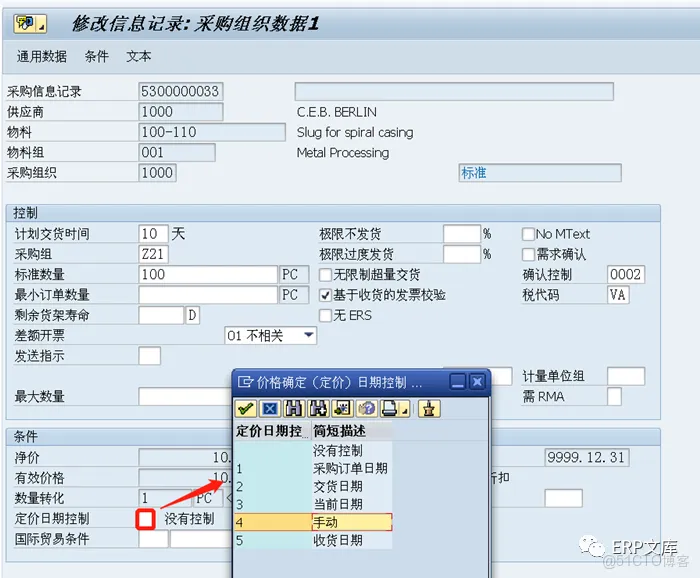
Task: Click the 文本 button
Action: pos(139,57)
